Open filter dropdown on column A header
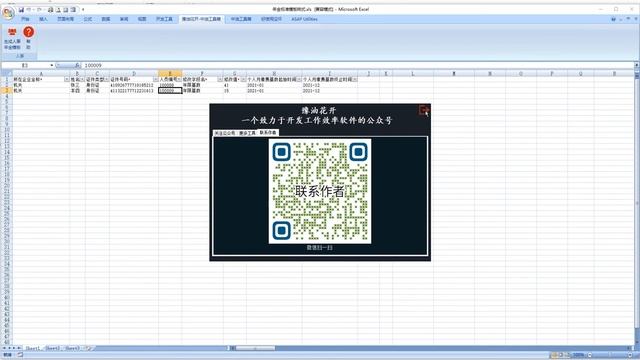Image resolution: width=640 pixels, height=360 pixels. (67, 79)
